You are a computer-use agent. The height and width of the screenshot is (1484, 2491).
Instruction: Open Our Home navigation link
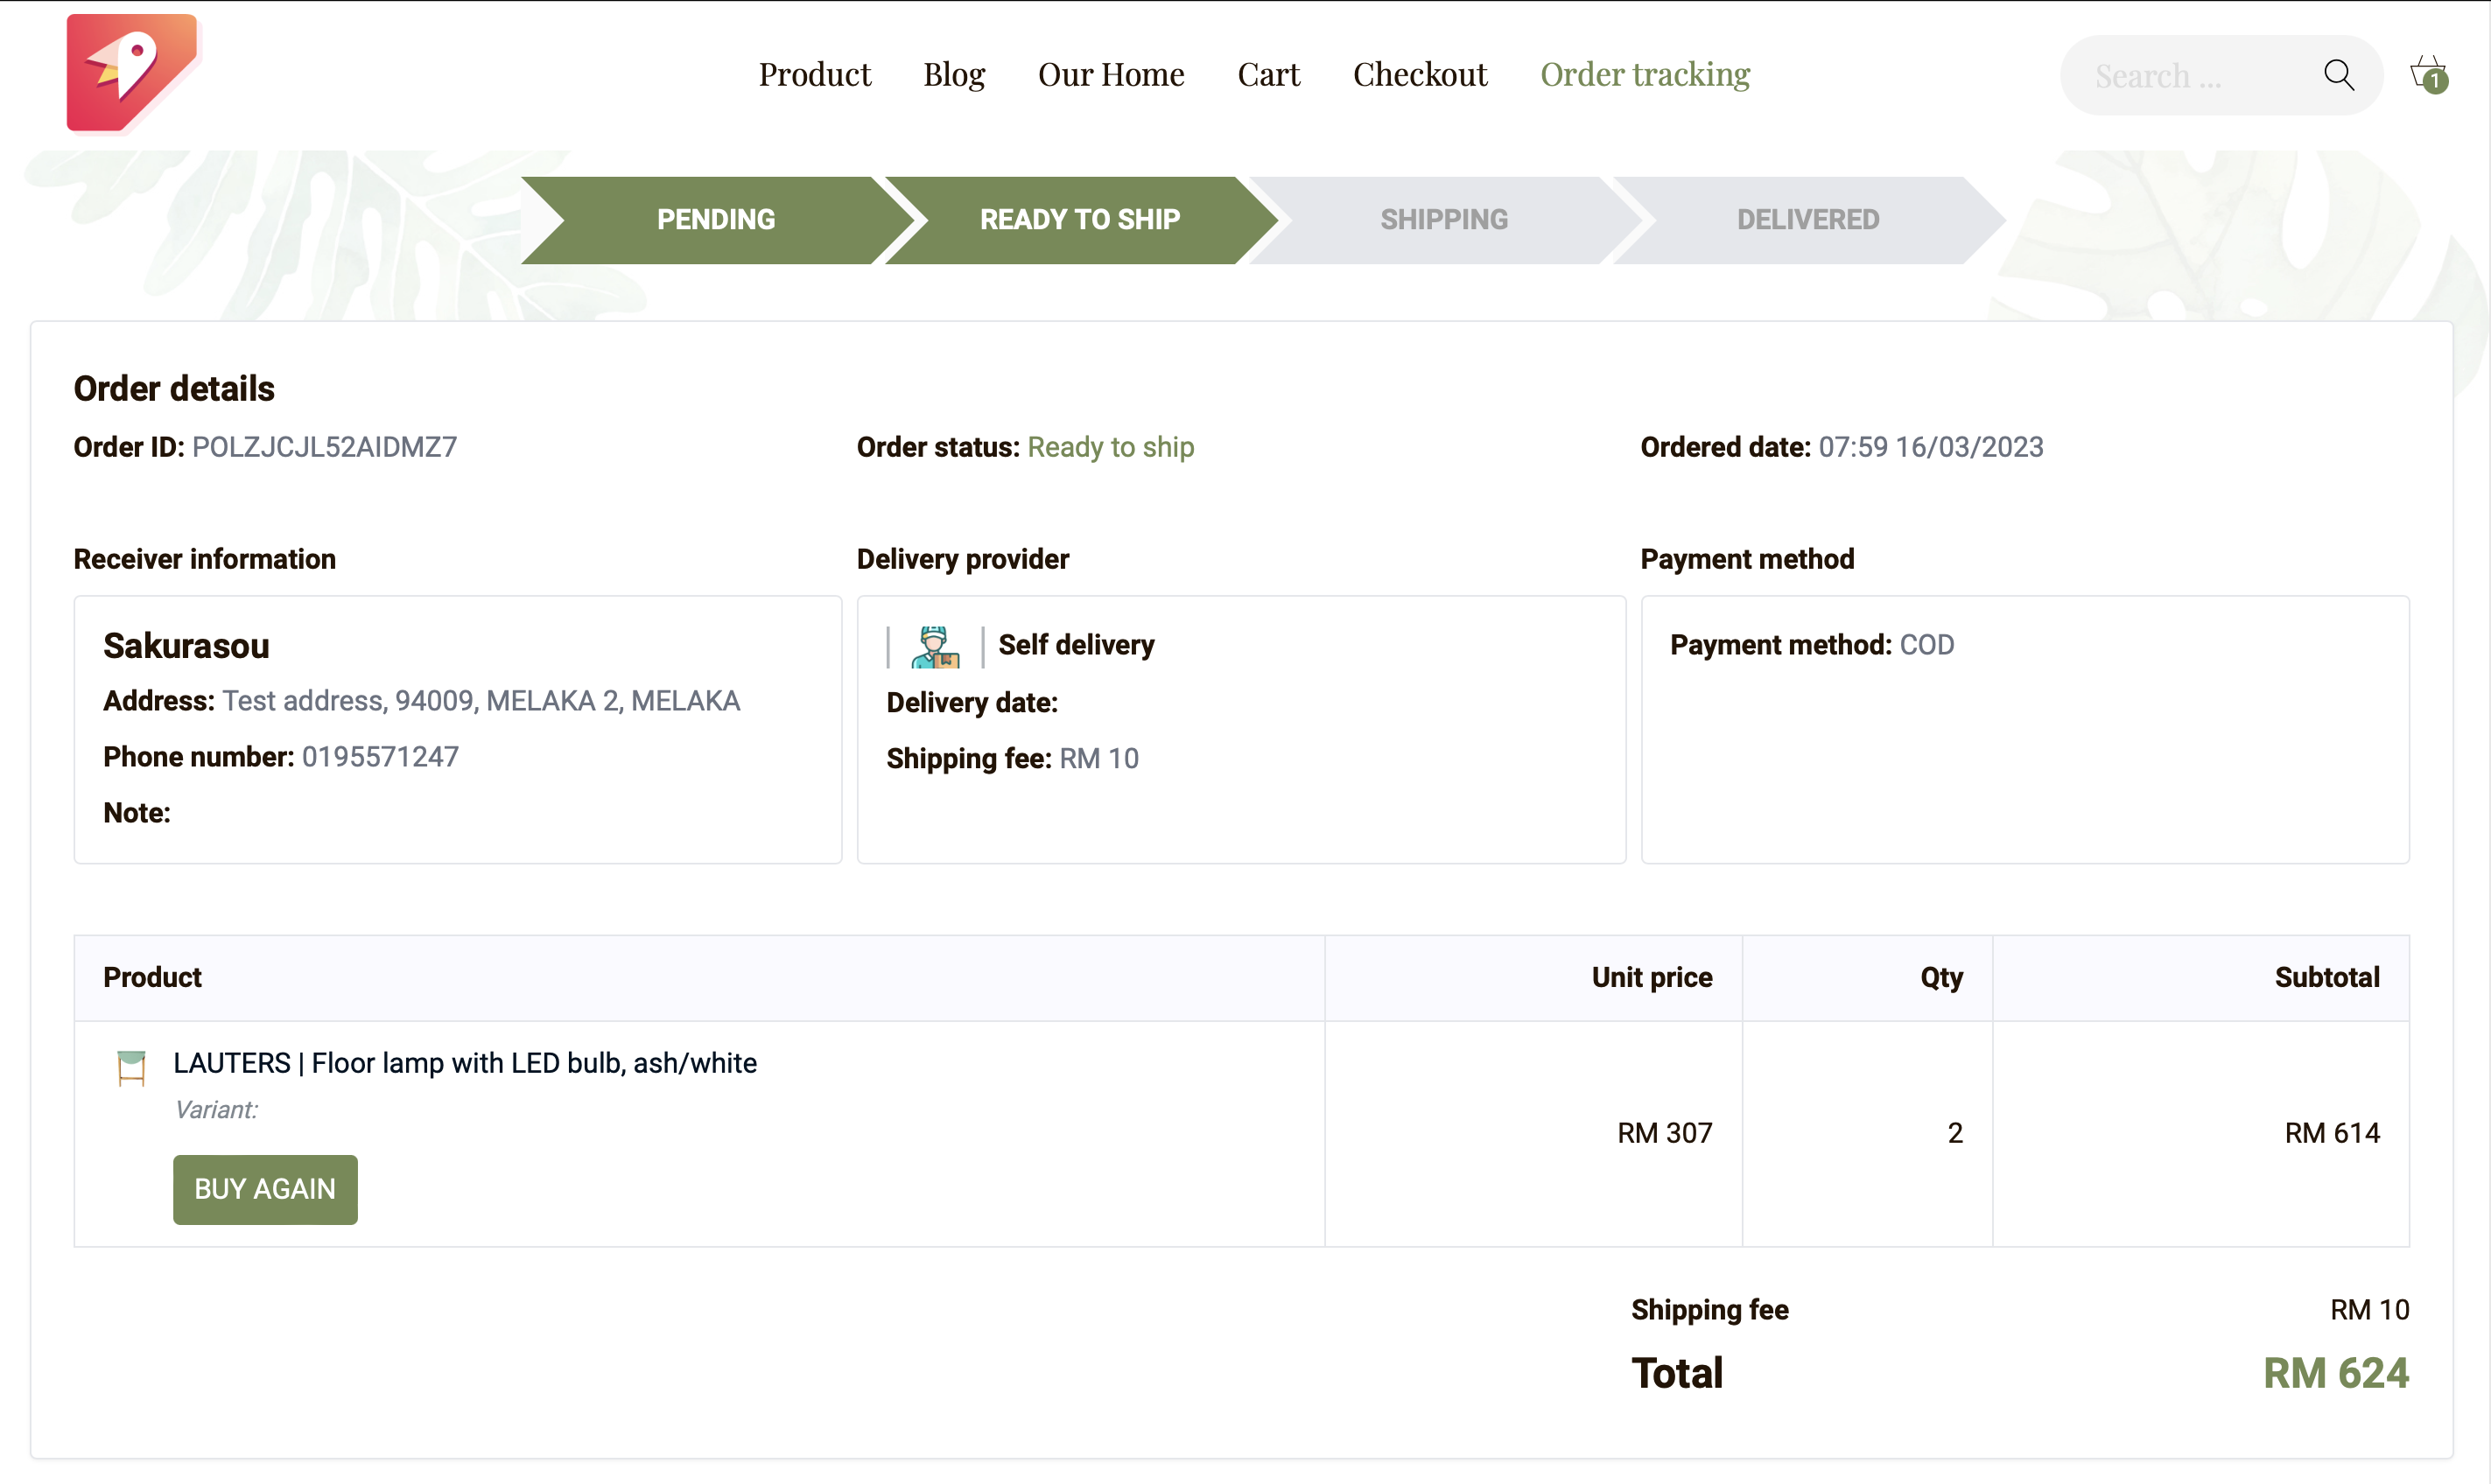tap(1110, 75)
